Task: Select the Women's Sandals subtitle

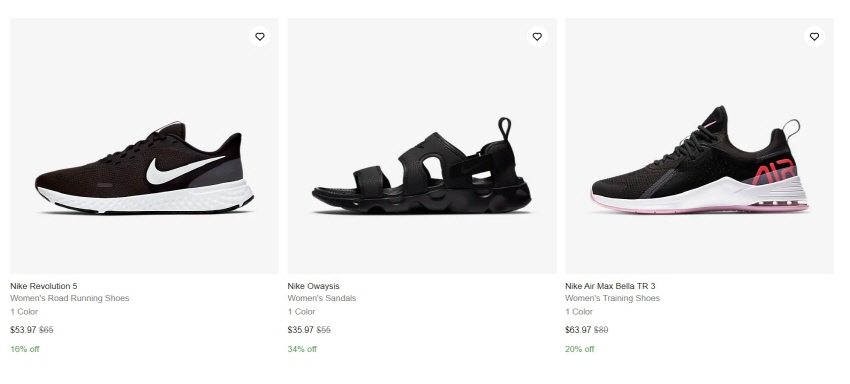Action: [322, 298]
